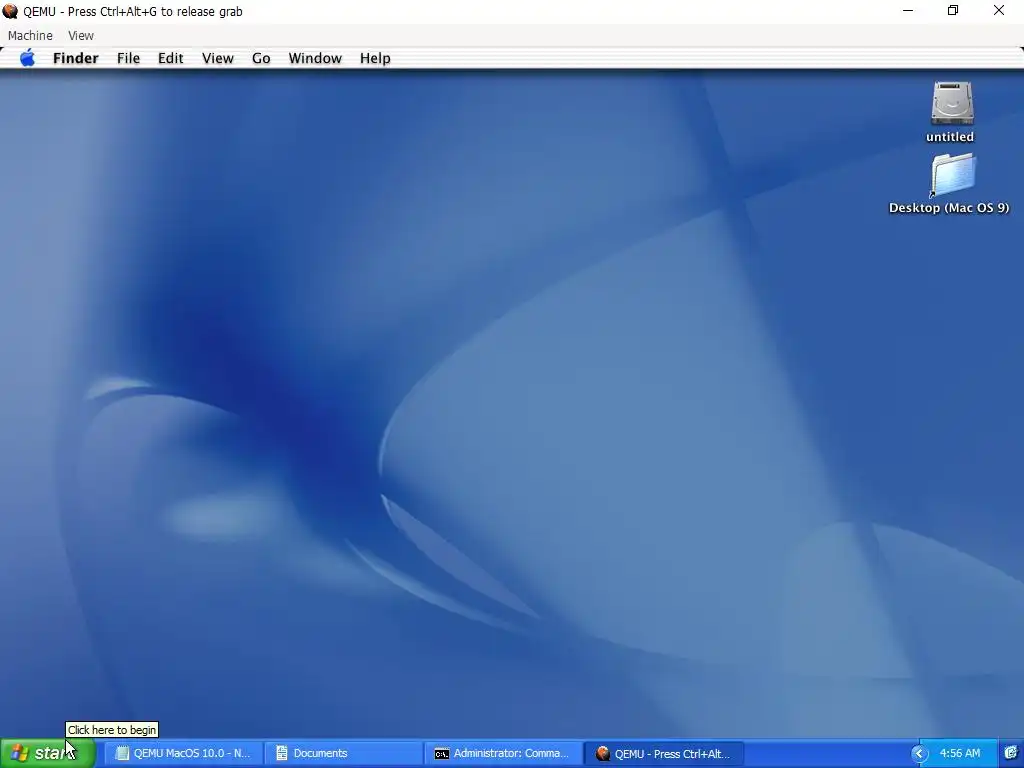
Task: Open the File menu in Finder
Action: click(129, 58)
